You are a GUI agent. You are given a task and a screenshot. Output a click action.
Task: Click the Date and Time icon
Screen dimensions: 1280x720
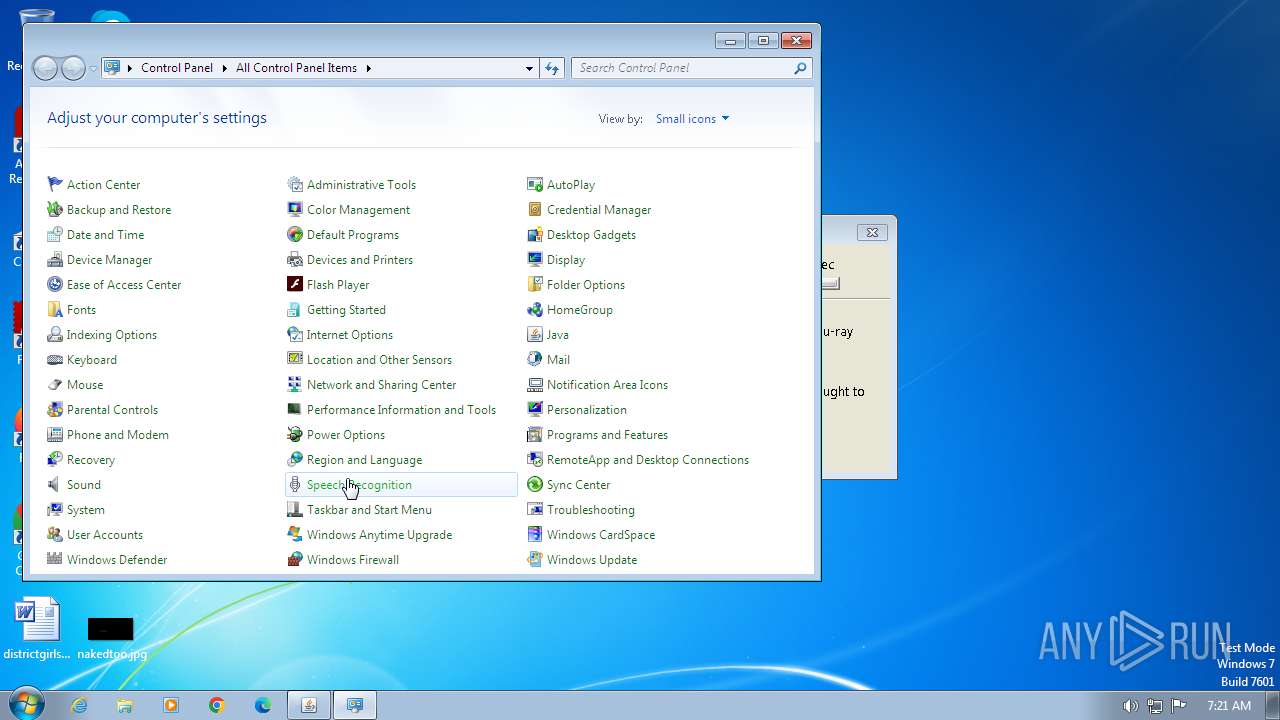(55, 234)
